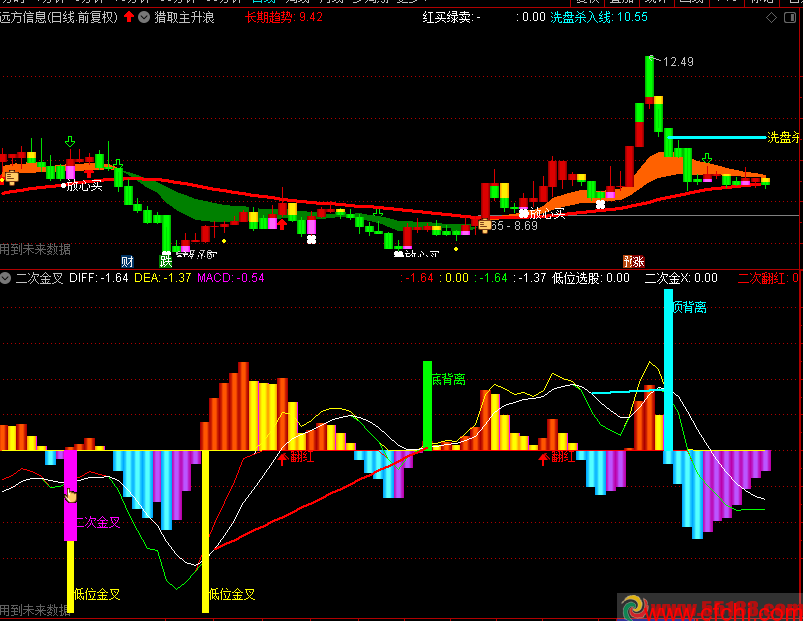This screenshot has height=621, width=803.
Task: Click the magenta 二次金叉 label text
Action: click(x=99, y=522)
